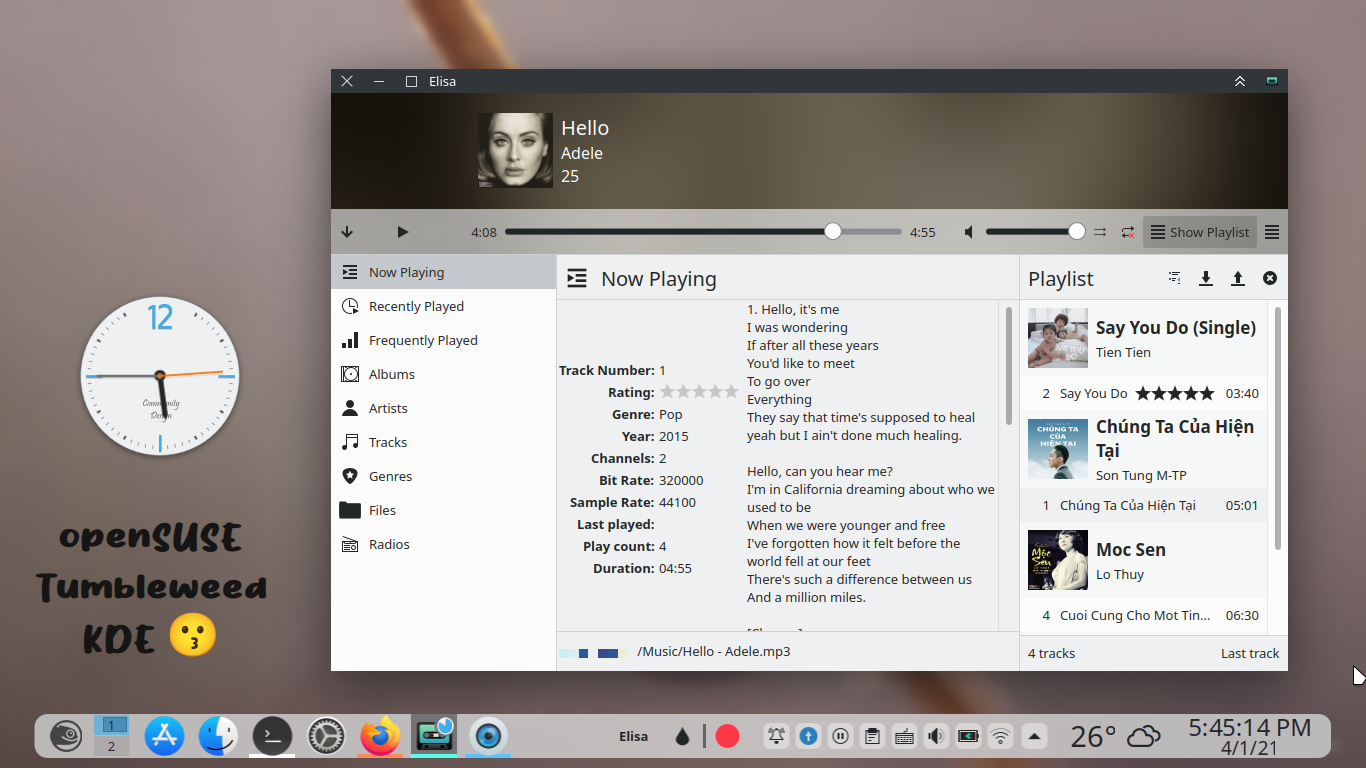1366x768 pixels.
Task: Open Elisa's hamburger application menu
Action: click(x=1272, y=232)
